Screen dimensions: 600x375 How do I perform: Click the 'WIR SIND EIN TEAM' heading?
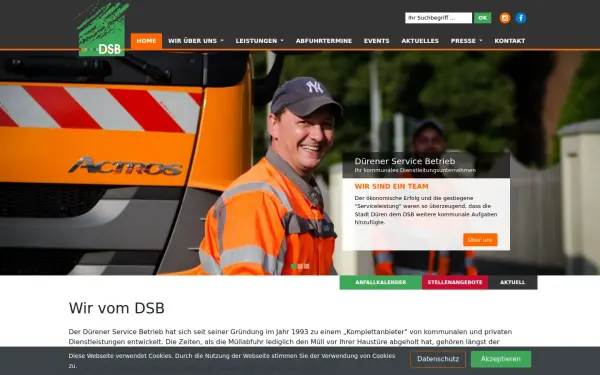[x=391, y=187]
